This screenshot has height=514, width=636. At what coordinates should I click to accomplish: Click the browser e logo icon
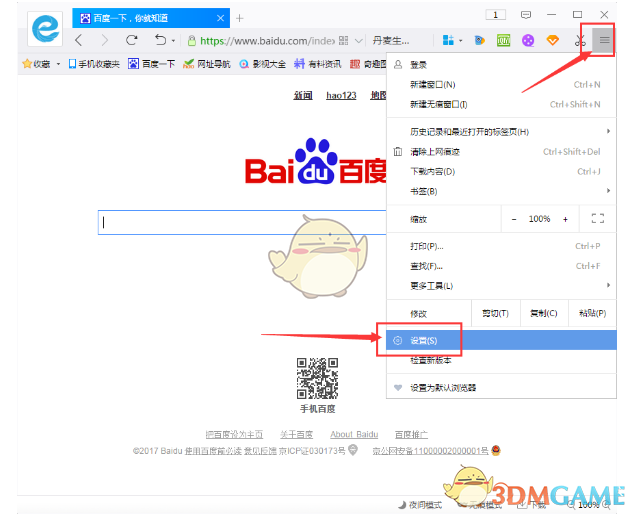point(45,28)
